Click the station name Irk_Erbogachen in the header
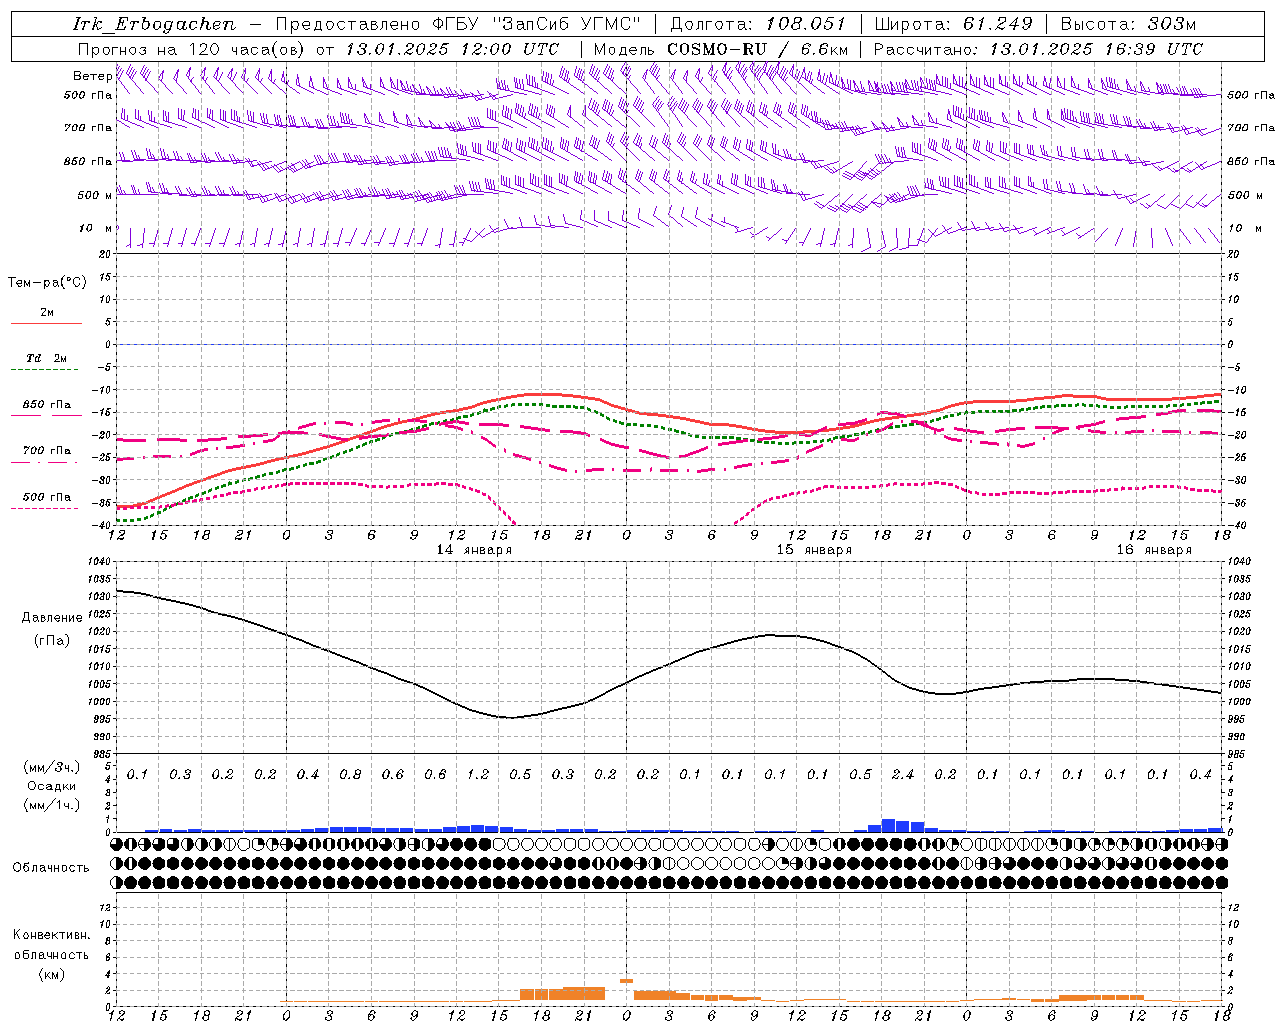The height and width of the screenshot is (1024, 1280). click(x=154, y=24)
